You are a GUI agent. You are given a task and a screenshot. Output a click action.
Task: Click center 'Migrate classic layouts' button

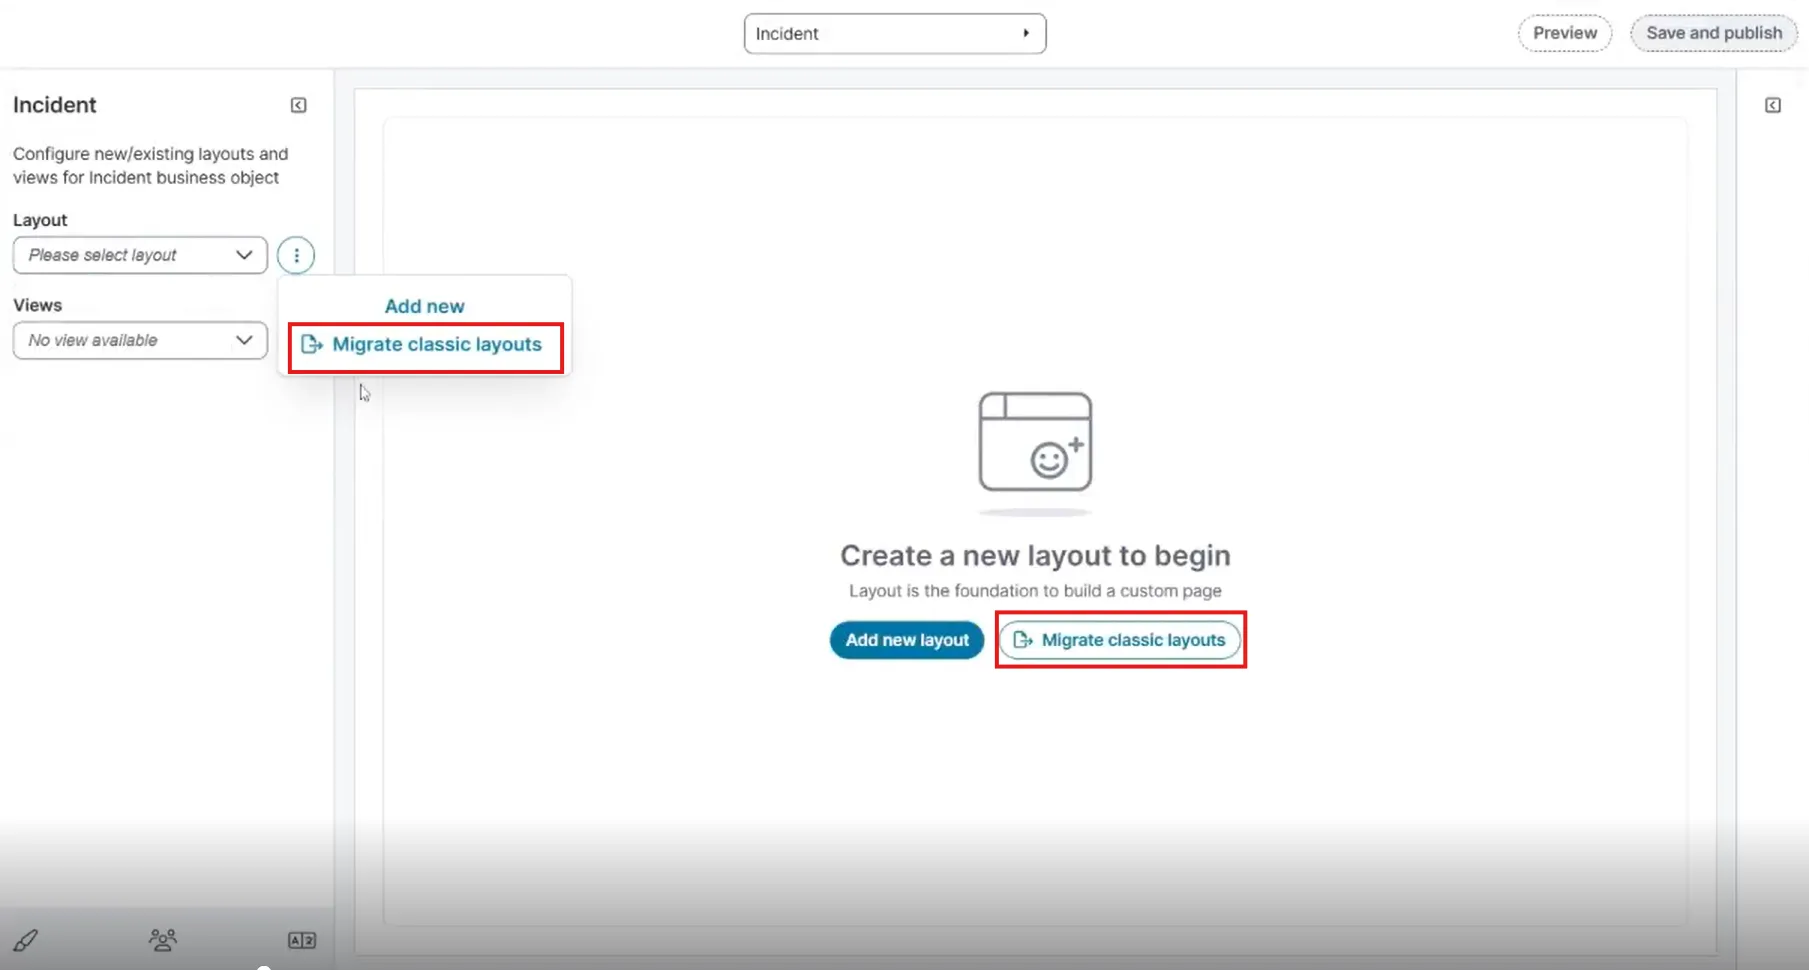[1120, 640]
